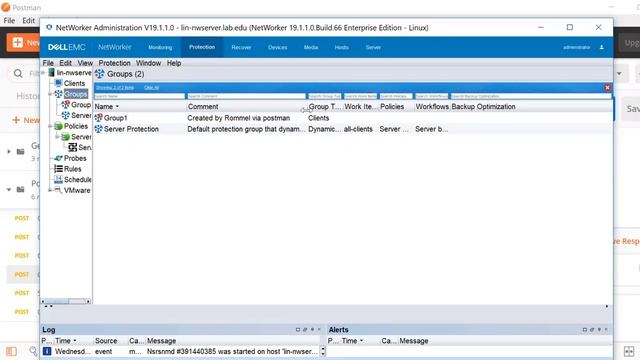
Task: Click the Postman search magnifier icon
Action: (x=18, y=73)
